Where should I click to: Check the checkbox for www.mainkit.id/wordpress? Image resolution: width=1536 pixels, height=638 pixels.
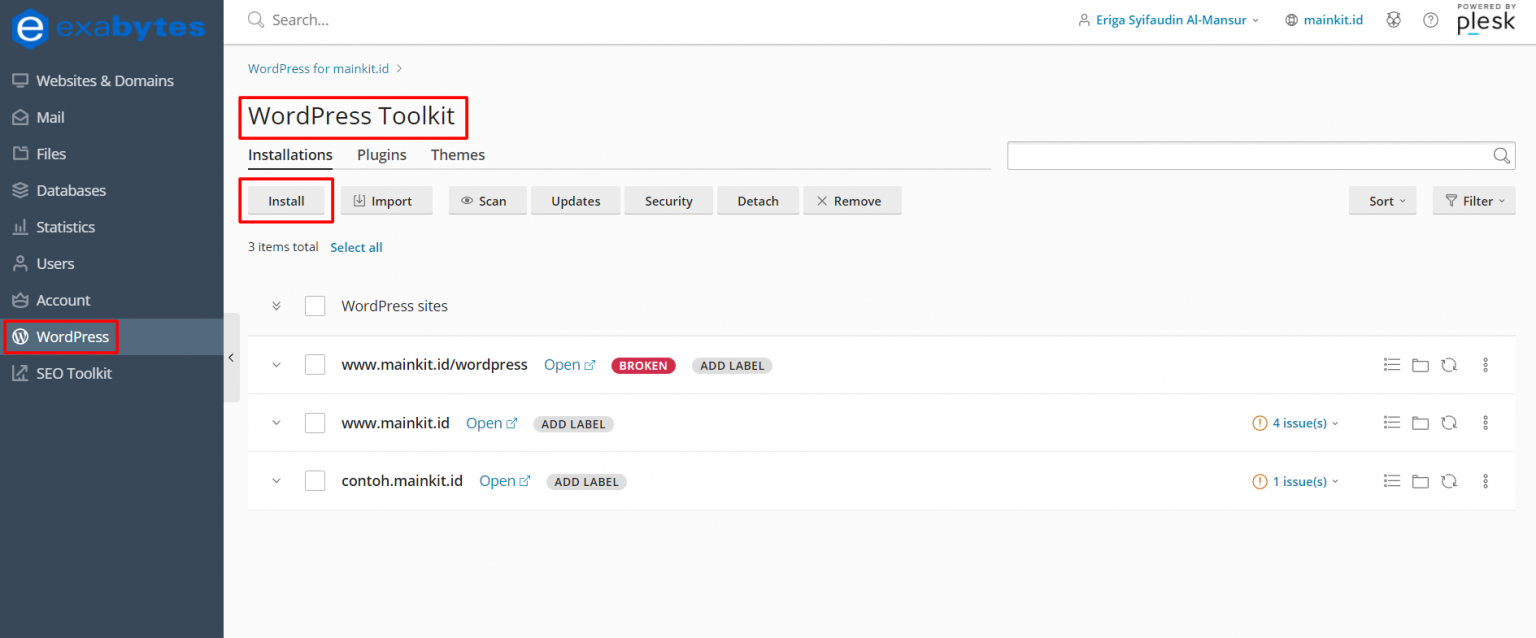(x=315, y=364)
